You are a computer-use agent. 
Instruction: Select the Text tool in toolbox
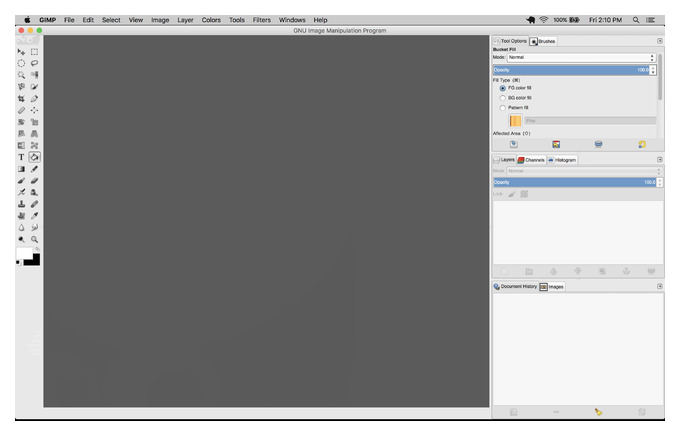21,157
